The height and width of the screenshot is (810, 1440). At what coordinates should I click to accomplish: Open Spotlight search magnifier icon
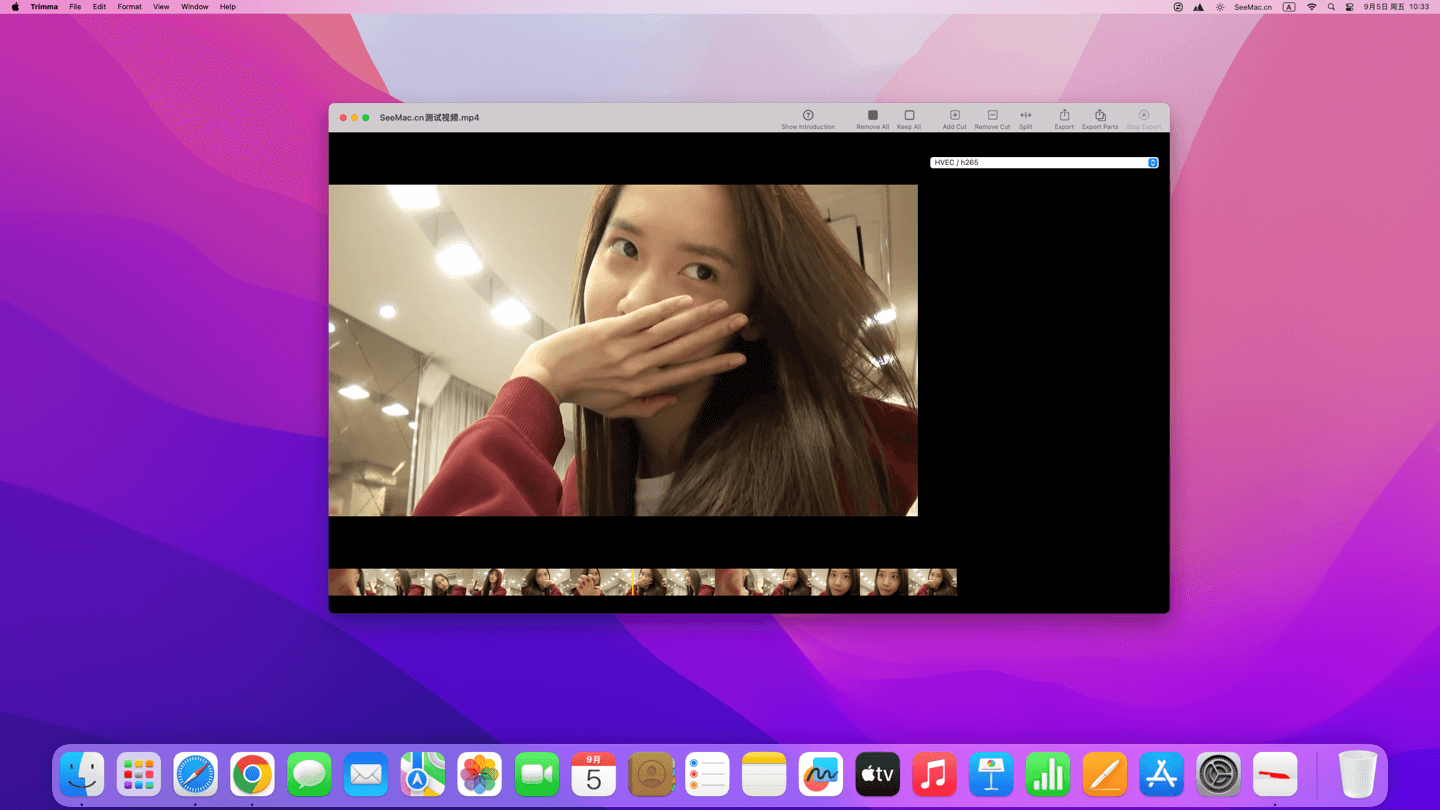[x=1331, y=7]
